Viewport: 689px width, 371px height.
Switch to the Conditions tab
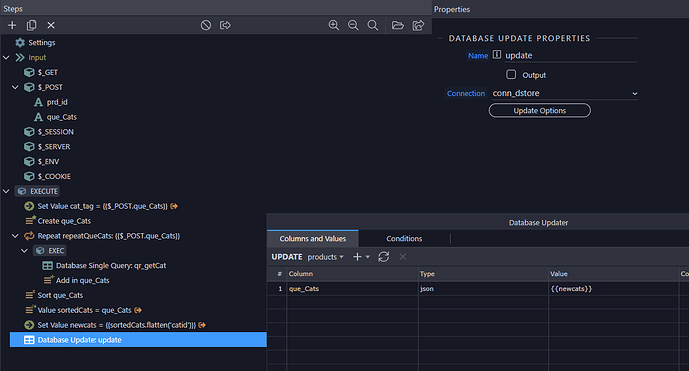point(404,239)
